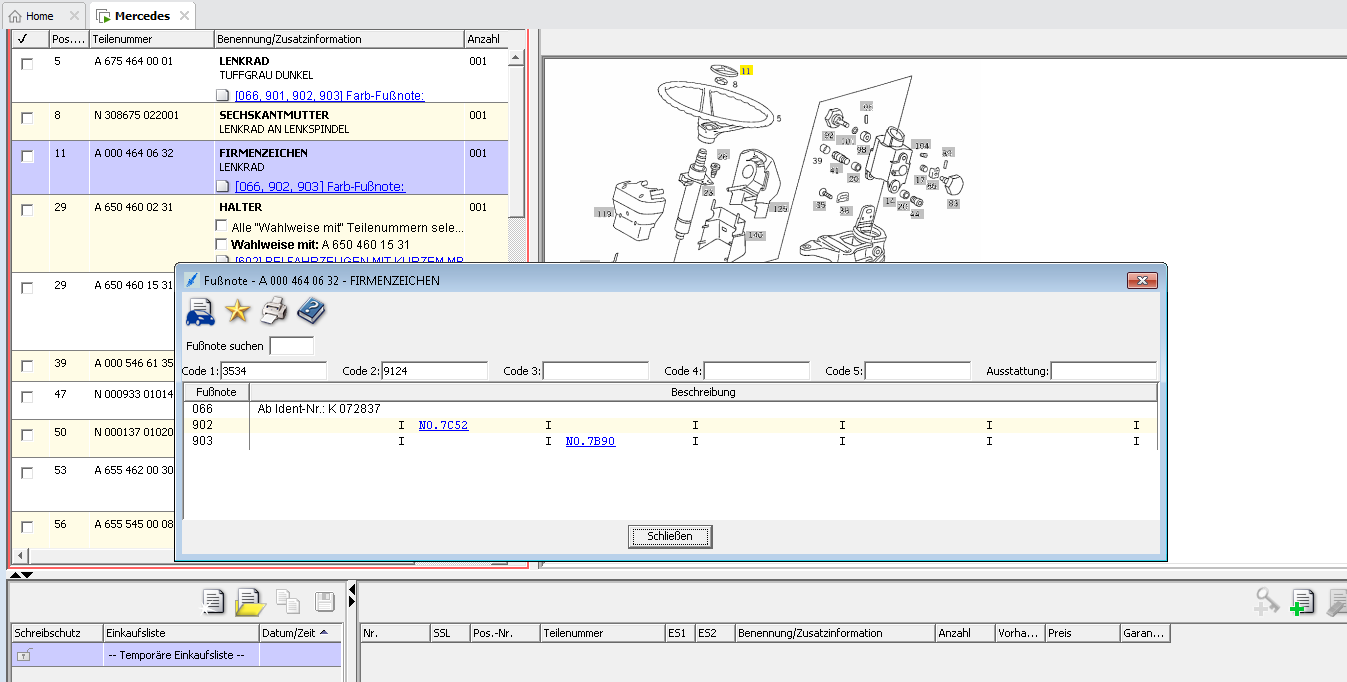Open [066, 901, 902, 903] Farb-Fußnote link
The image size is (1347, 682).
(x=329, y=96)
